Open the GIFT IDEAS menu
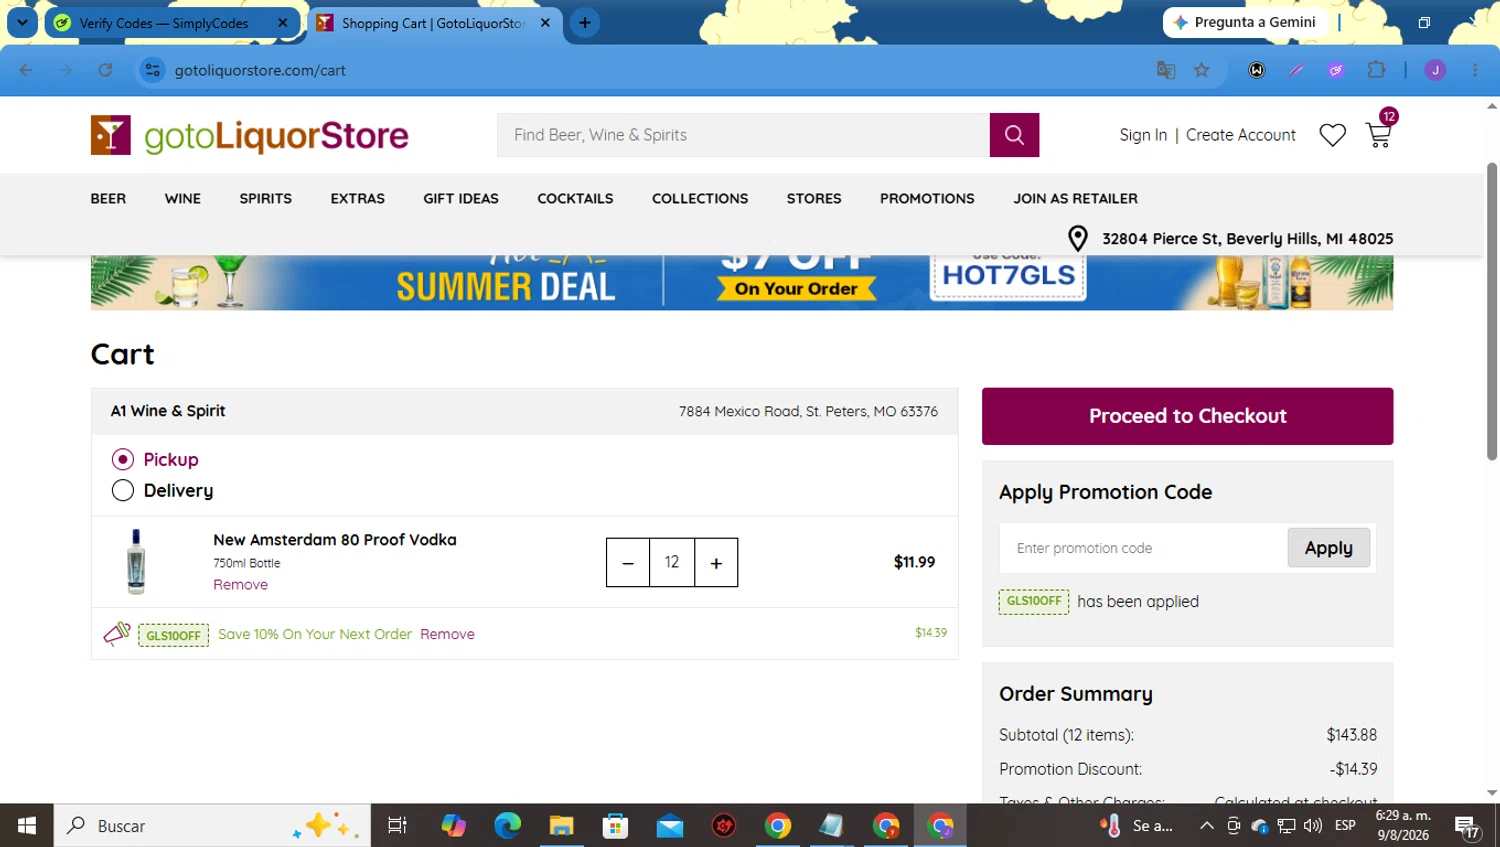The width and height of the screenshot is (1500, 847). [461, 198]
